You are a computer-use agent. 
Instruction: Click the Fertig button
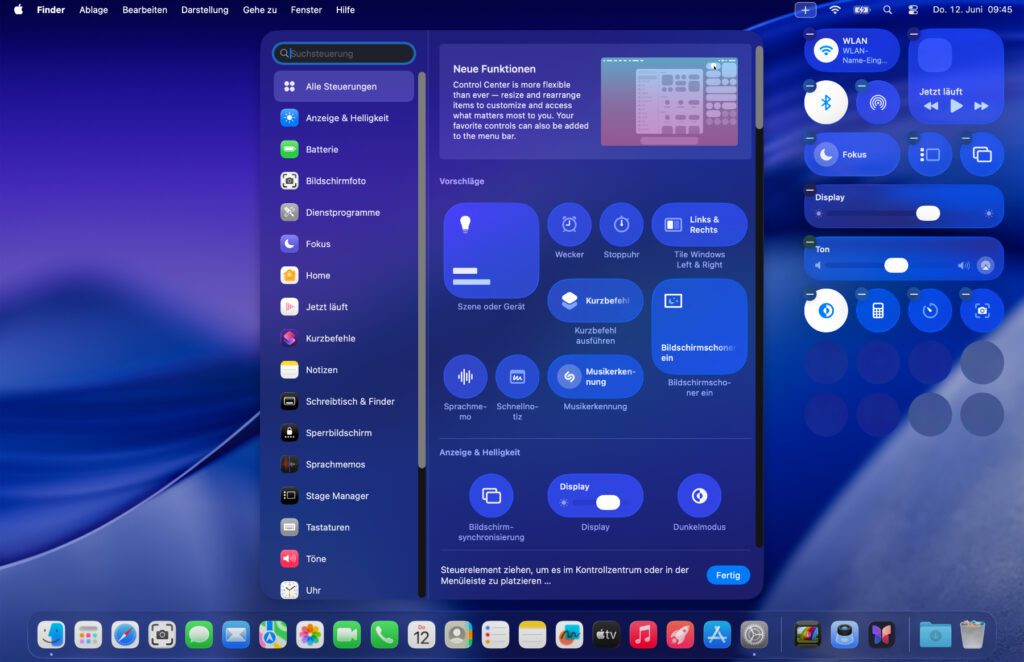pyautogui.click(x=728, y=575)
